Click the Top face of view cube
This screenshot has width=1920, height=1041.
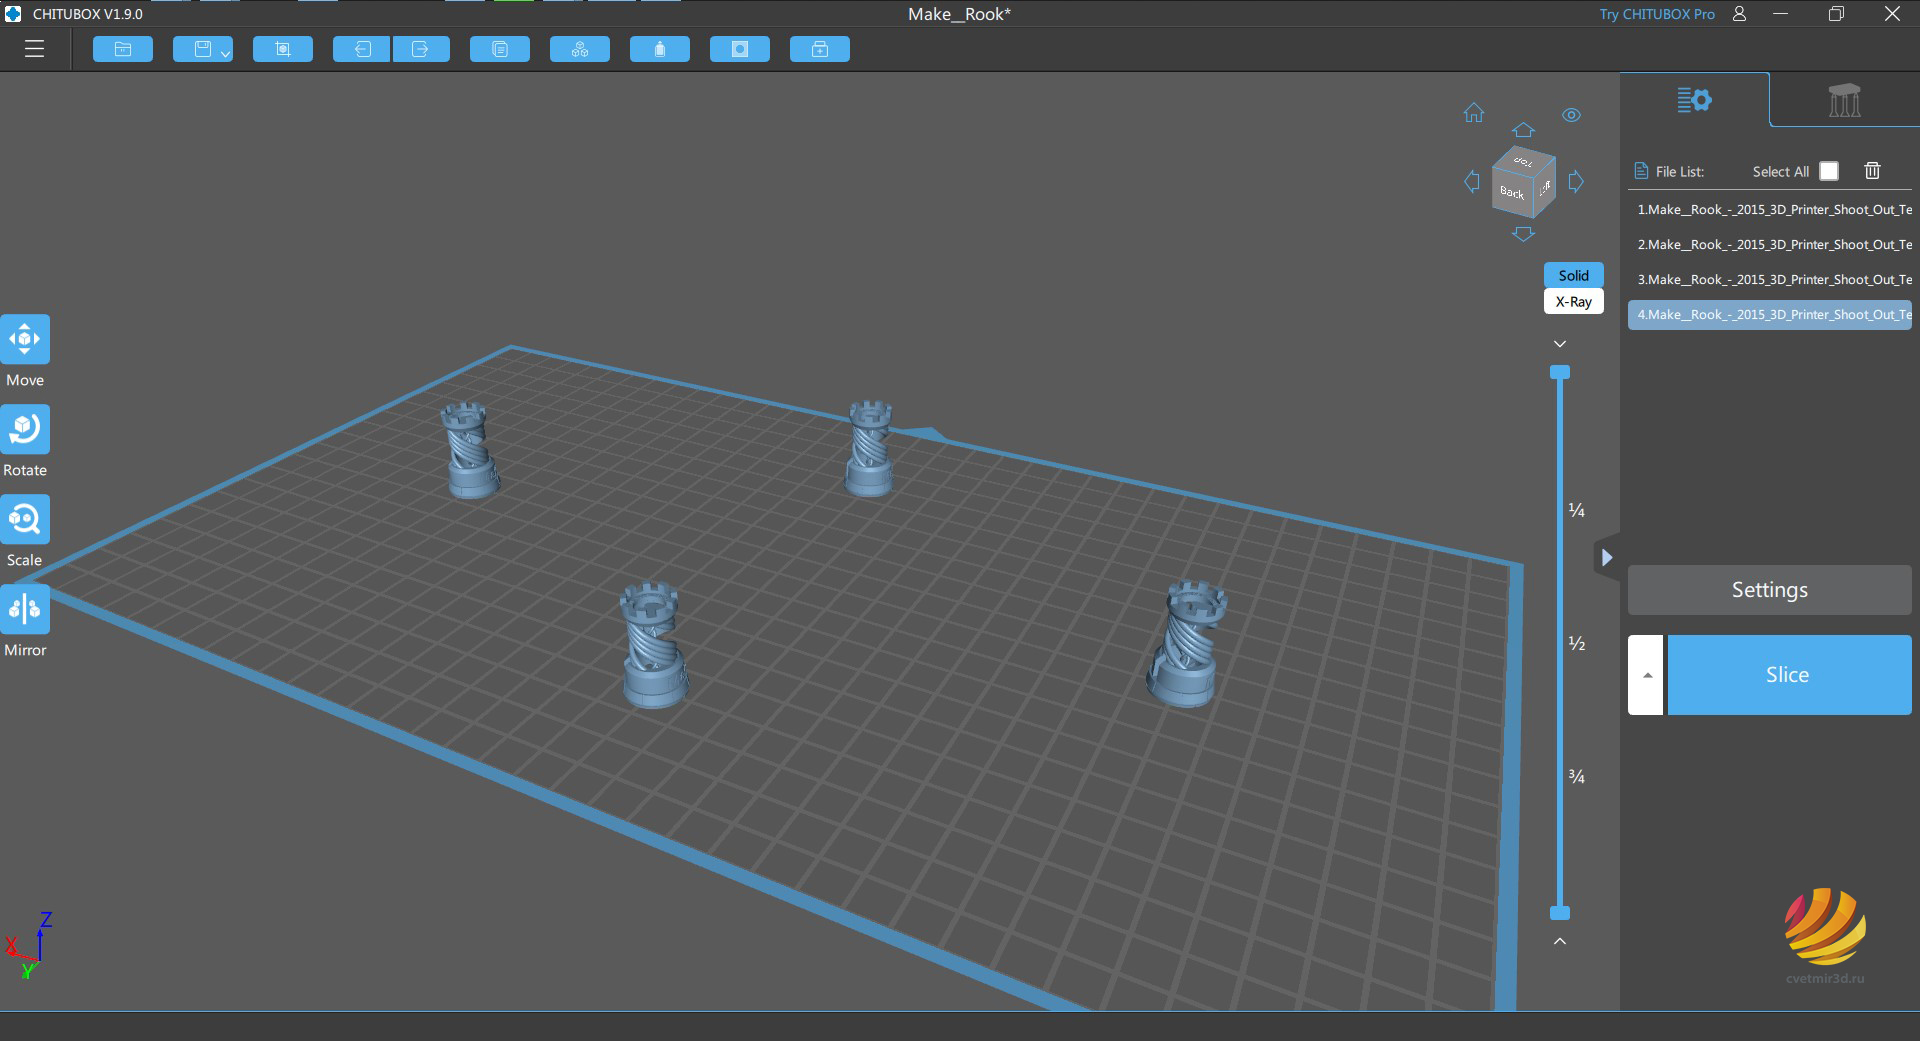[x=1524, y=160]
